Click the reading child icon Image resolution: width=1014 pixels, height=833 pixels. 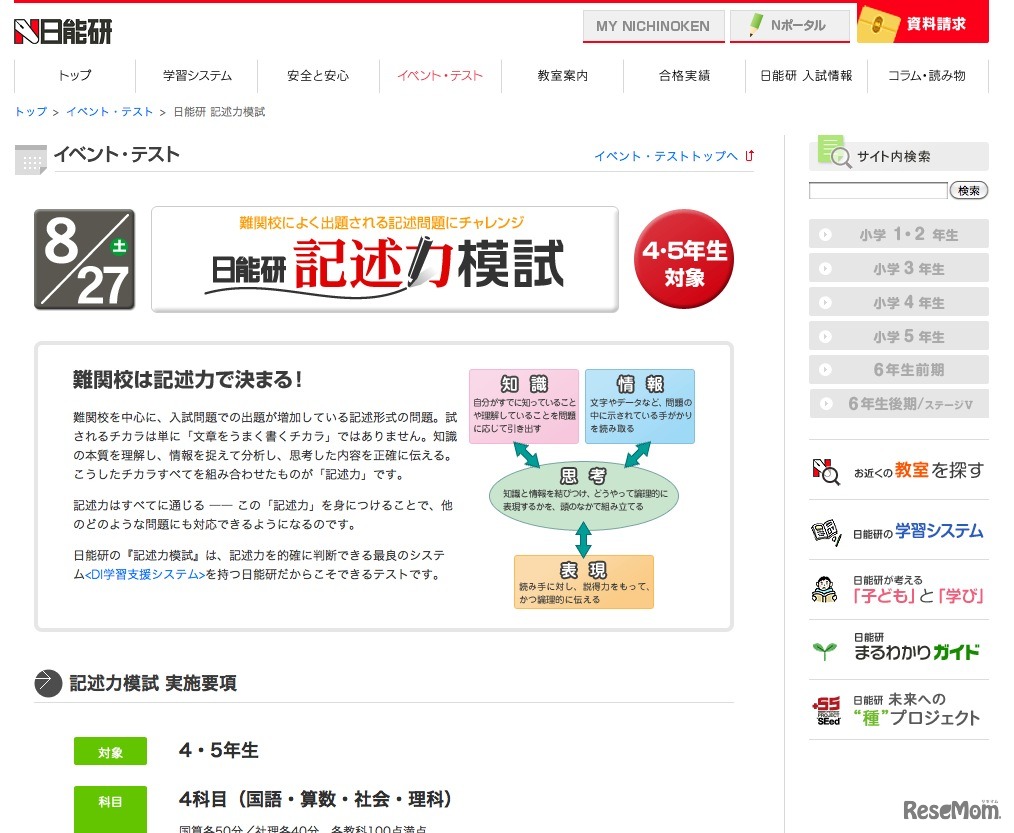click(x=824, y=590)
